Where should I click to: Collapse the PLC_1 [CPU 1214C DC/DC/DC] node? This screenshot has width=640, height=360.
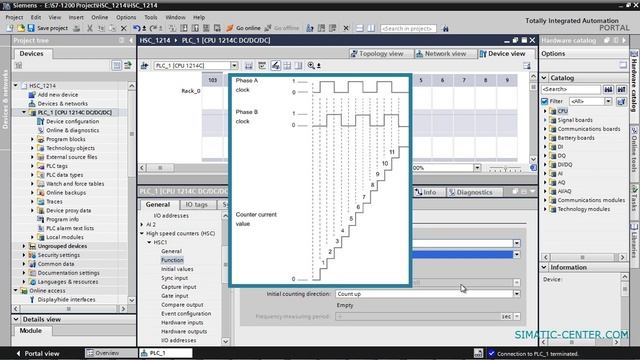24,112
